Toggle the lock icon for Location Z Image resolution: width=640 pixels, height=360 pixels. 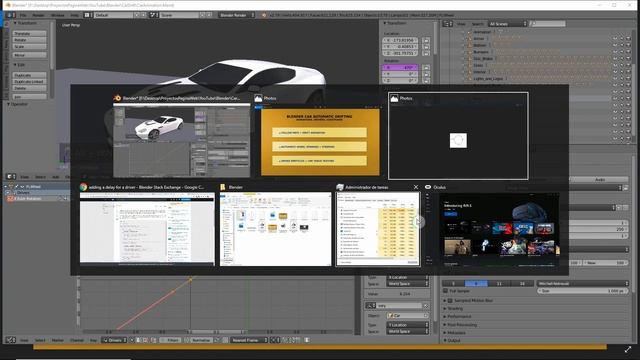click(426, 53)
